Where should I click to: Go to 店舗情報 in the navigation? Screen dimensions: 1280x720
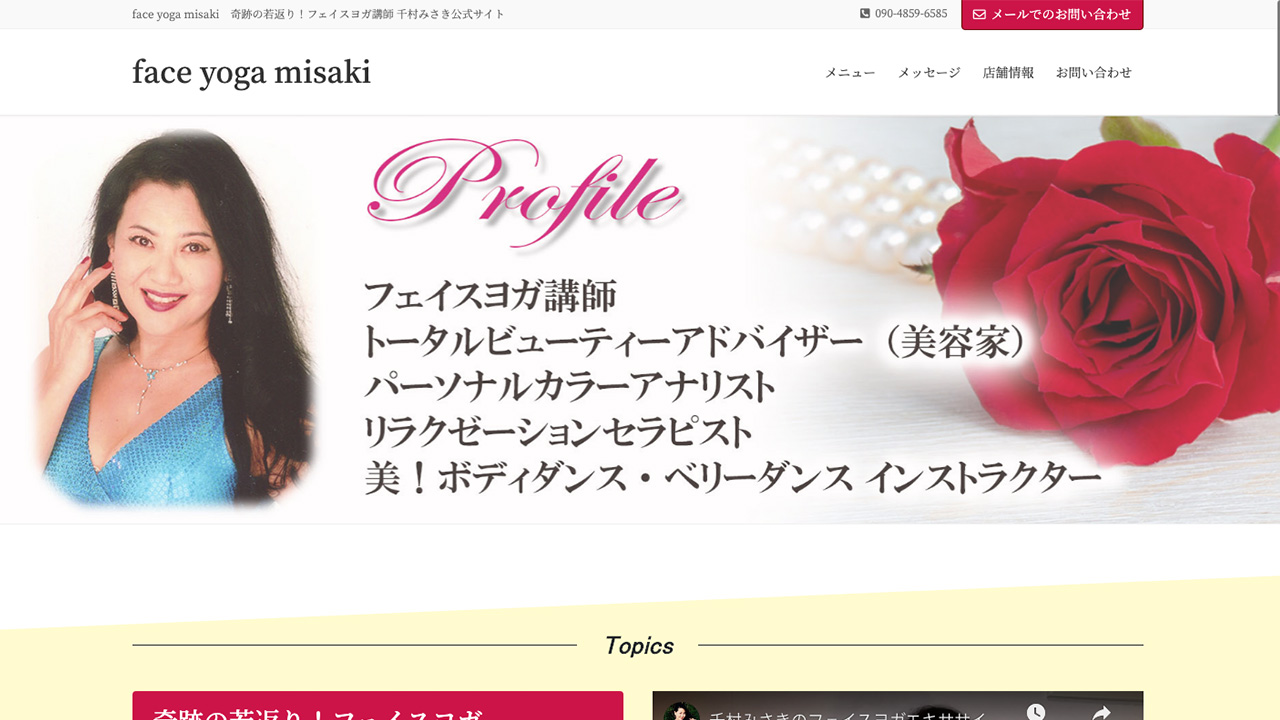[1008, 73]
